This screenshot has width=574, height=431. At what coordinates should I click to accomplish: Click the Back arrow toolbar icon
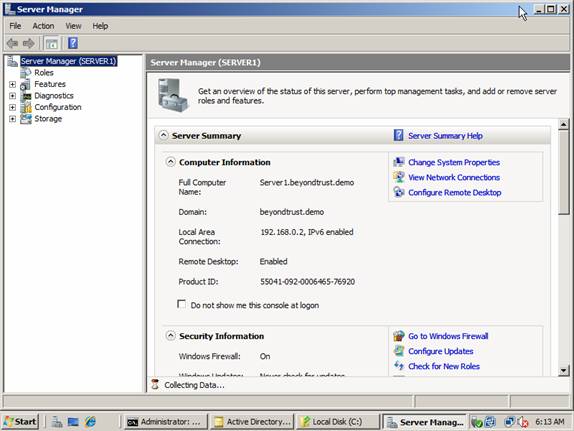12,43
